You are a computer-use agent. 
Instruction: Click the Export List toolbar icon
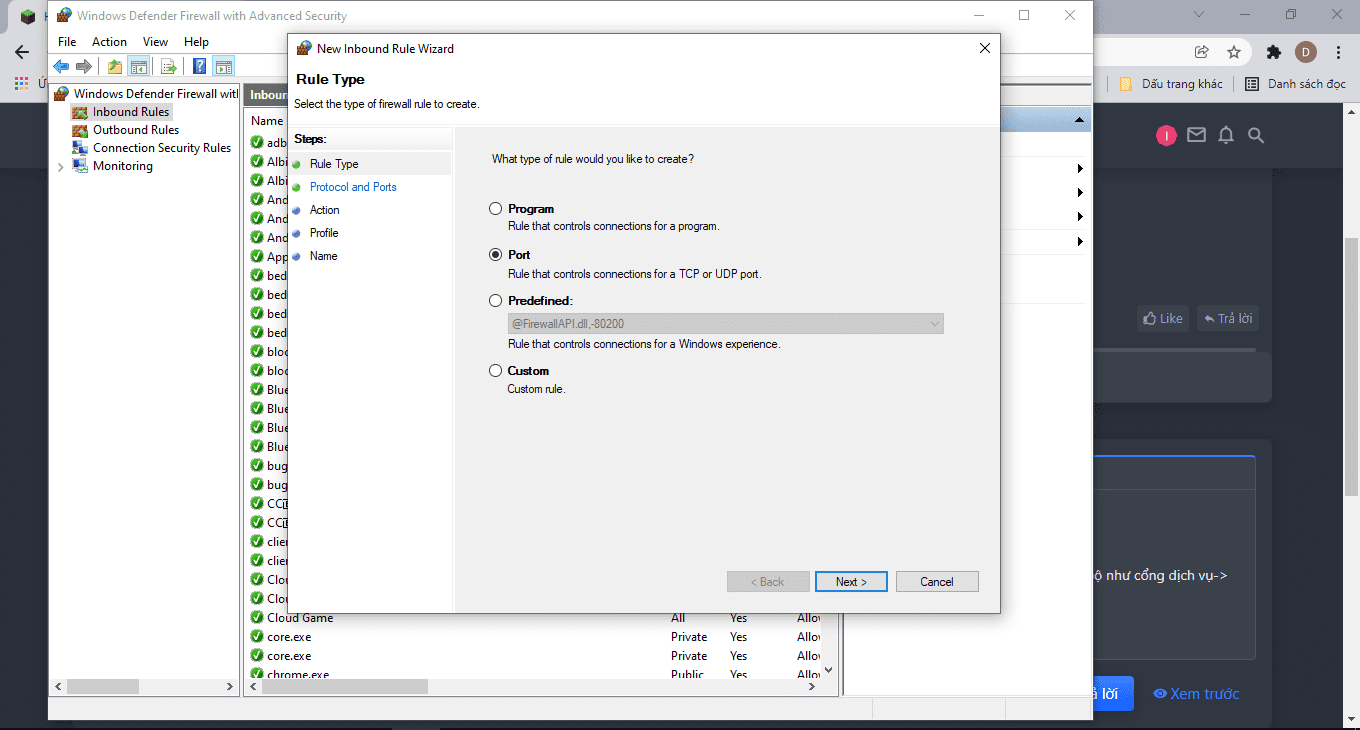169,67
